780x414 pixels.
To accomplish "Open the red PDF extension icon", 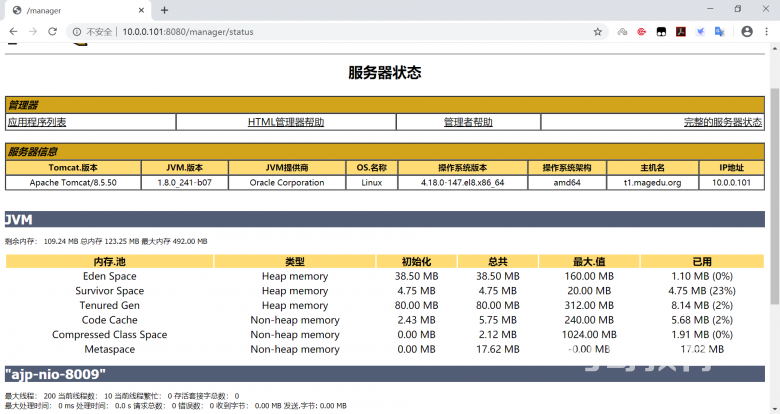I will point(681,32).
